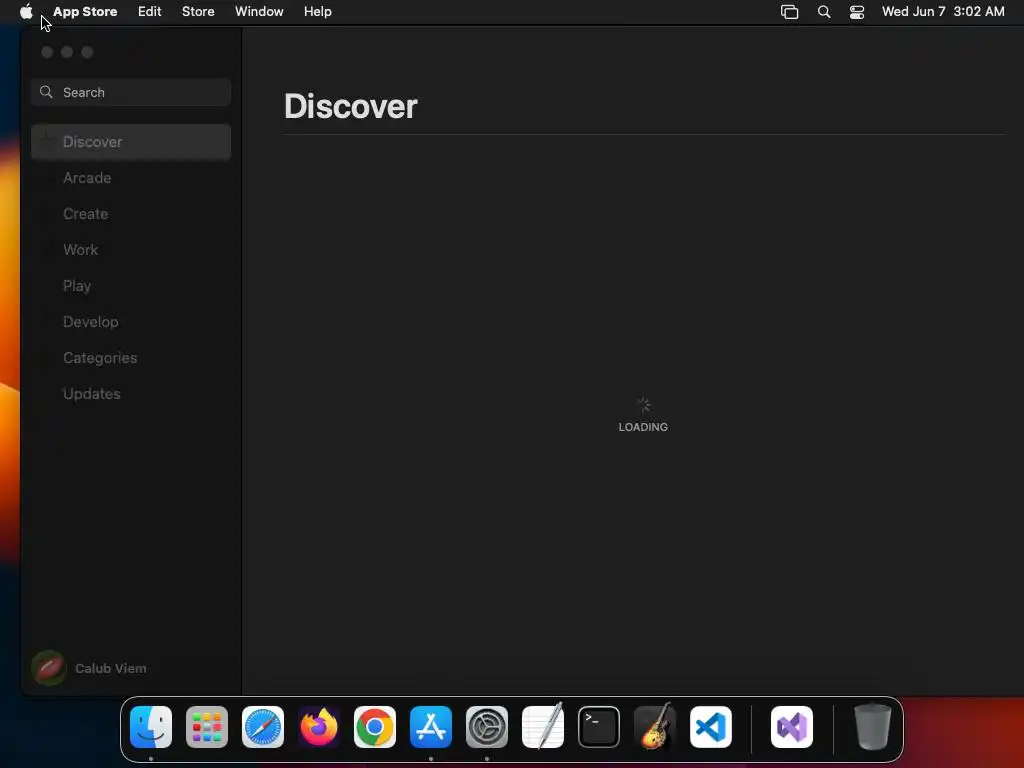Launch Visual Studio Code from the Dock
Viewport: 1024px width, 768px height.
point(711,727)
